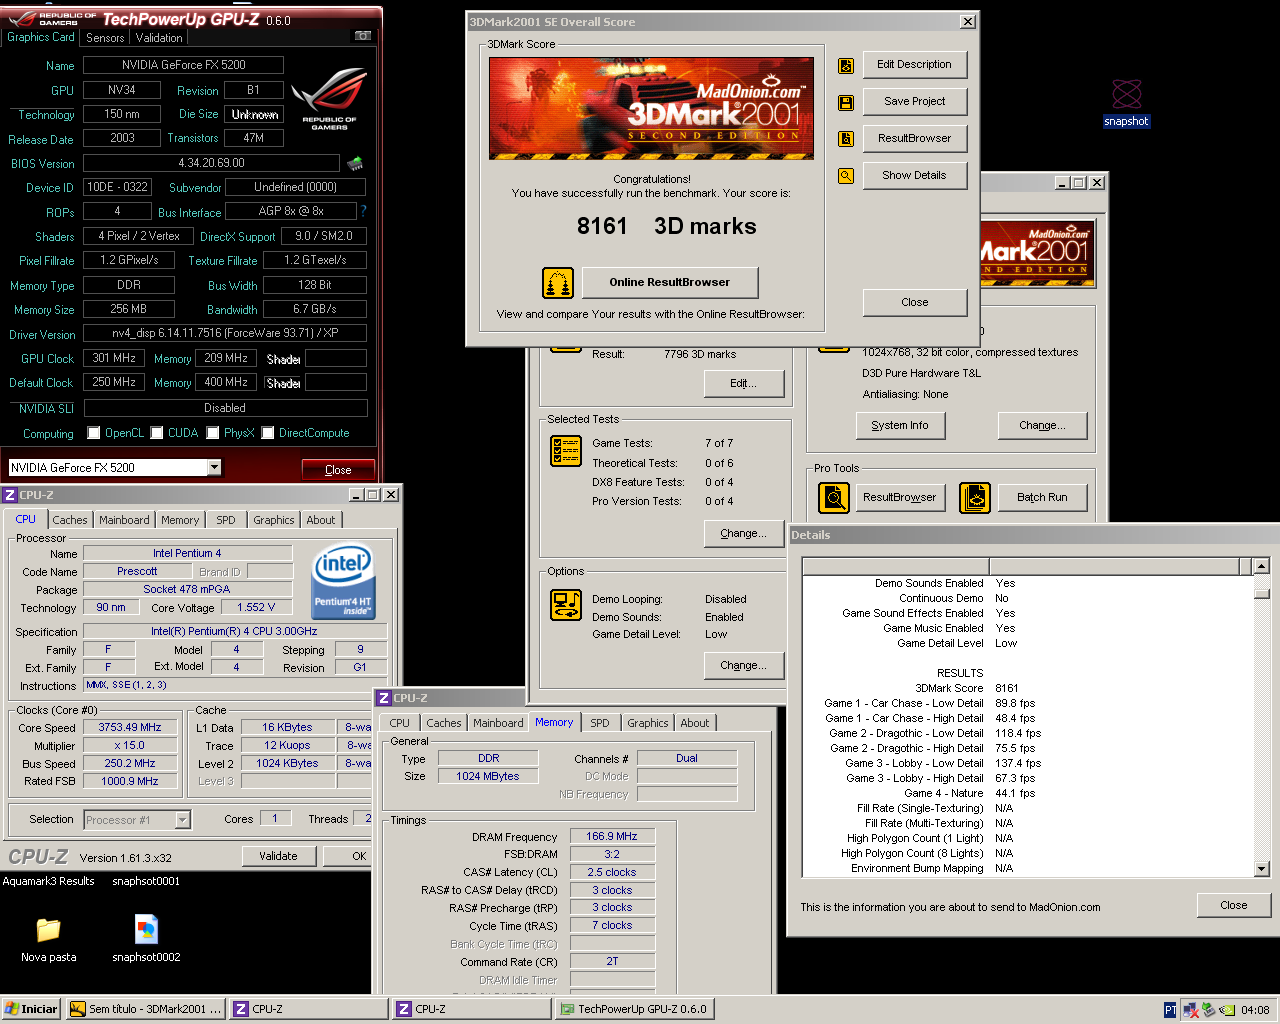The width and height of the screenshot is (1280, 1024).
Task: Click the Validate button in CPU-Z
Action: 279,856
